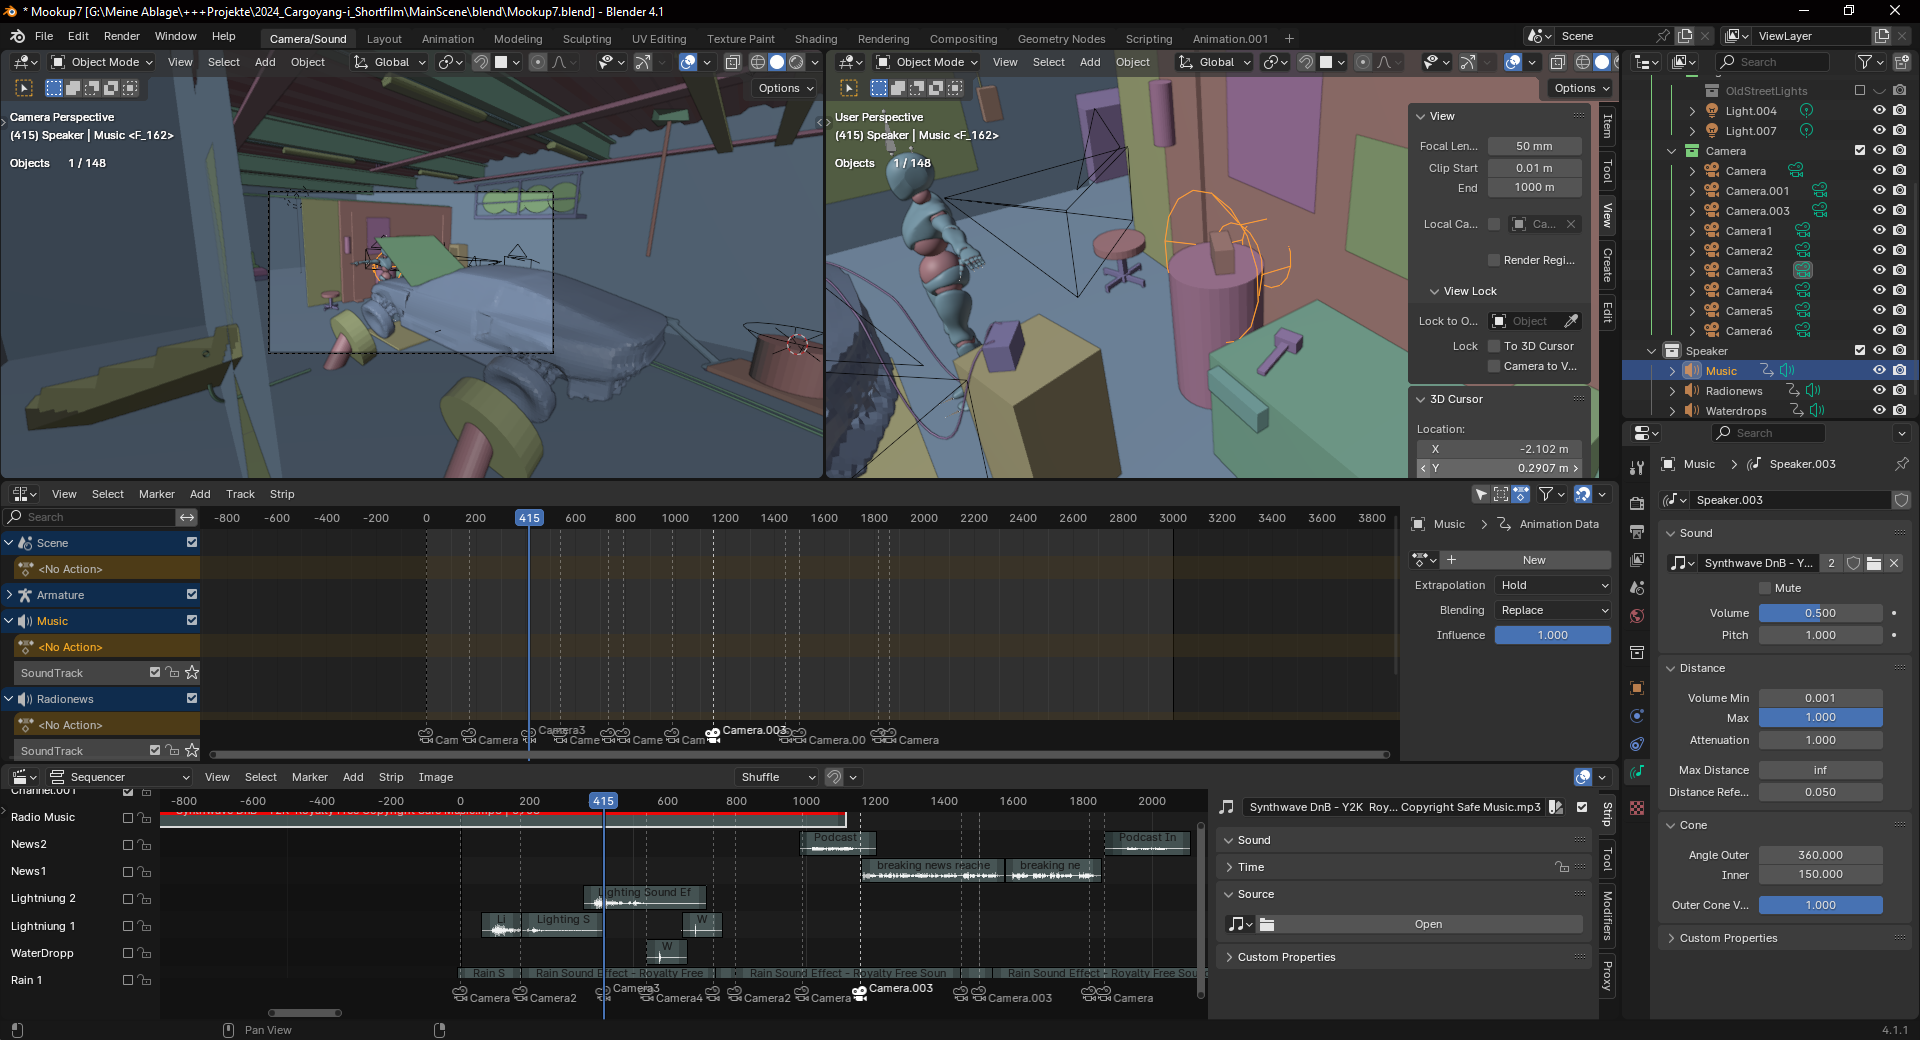Switch left viewport to wireframe shading

coord(758,62)
